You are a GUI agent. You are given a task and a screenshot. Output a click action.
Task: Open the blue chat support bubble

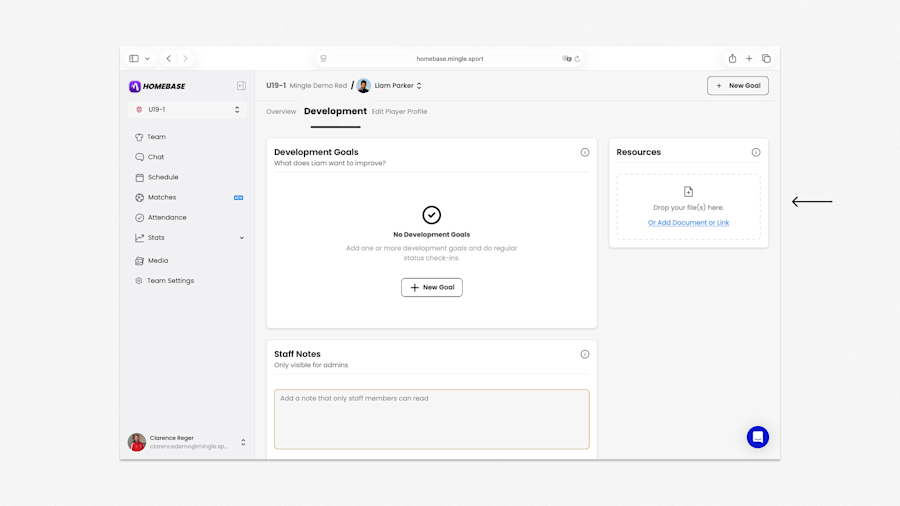coord(758,437)
